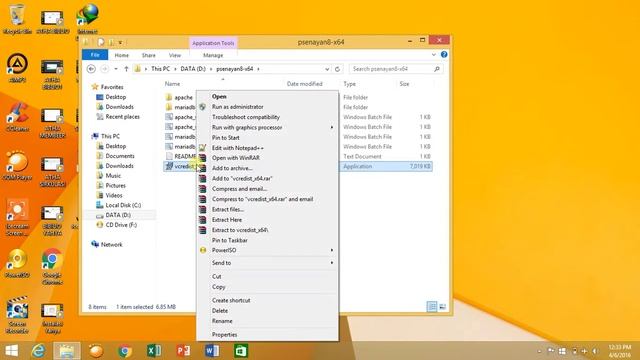Click the taskbar clock and date
The image size is (640, 360).
(620, 351)
